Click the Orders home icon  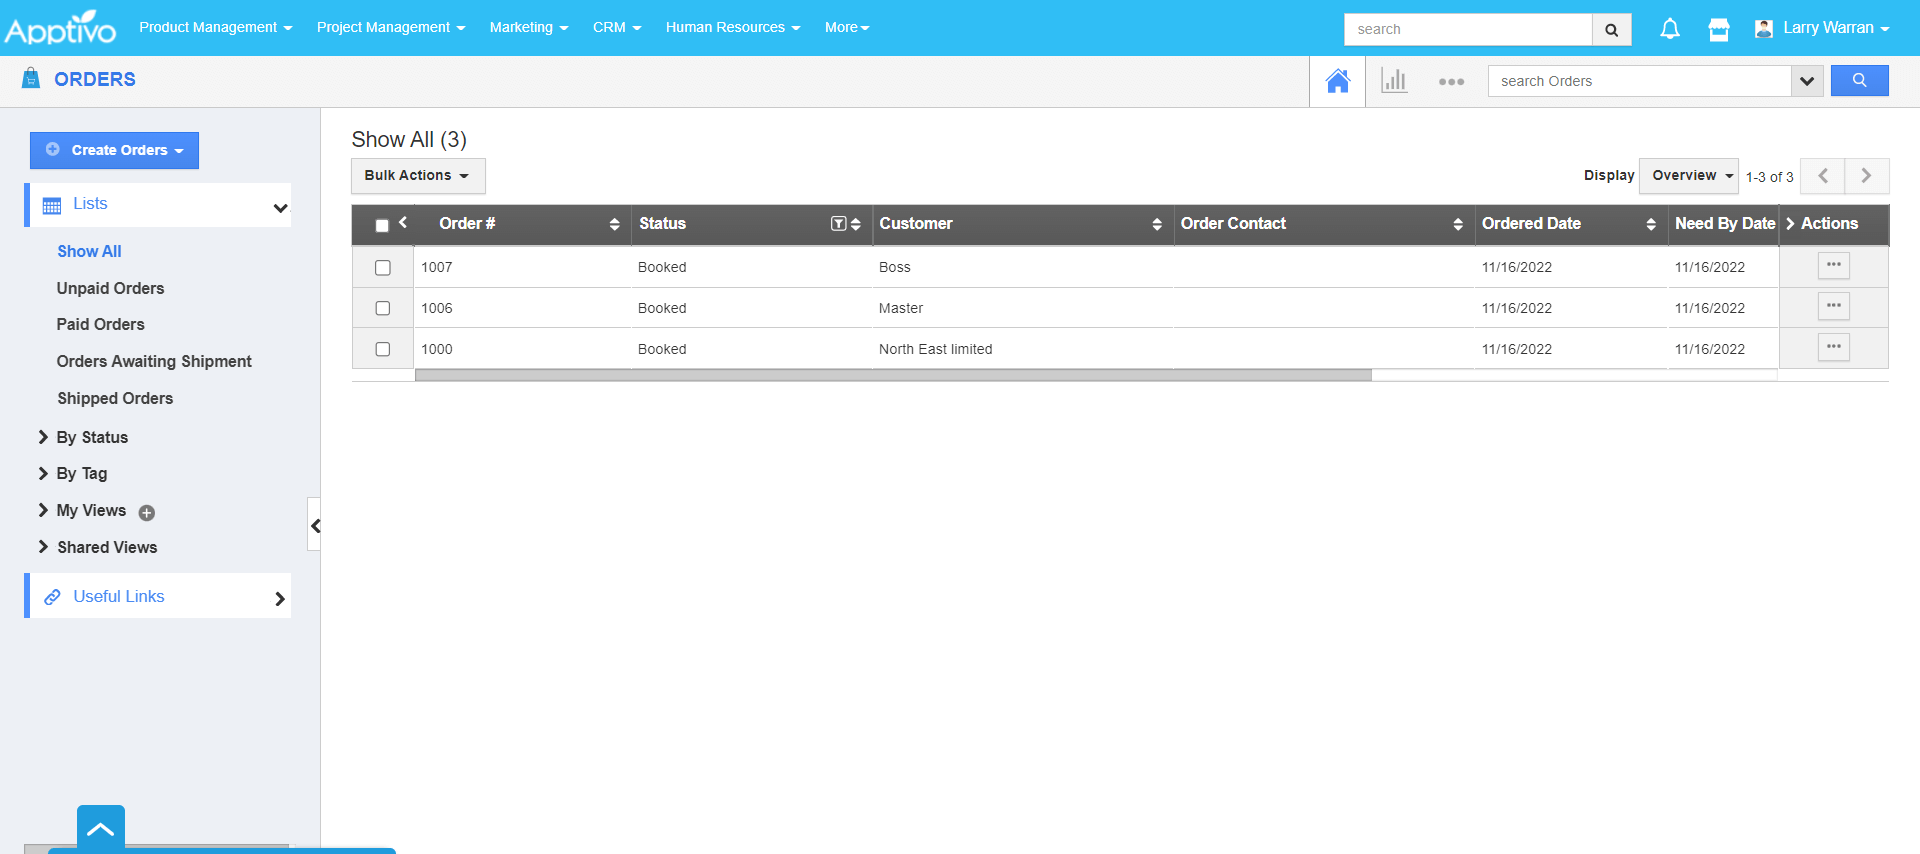point(1337,81)
